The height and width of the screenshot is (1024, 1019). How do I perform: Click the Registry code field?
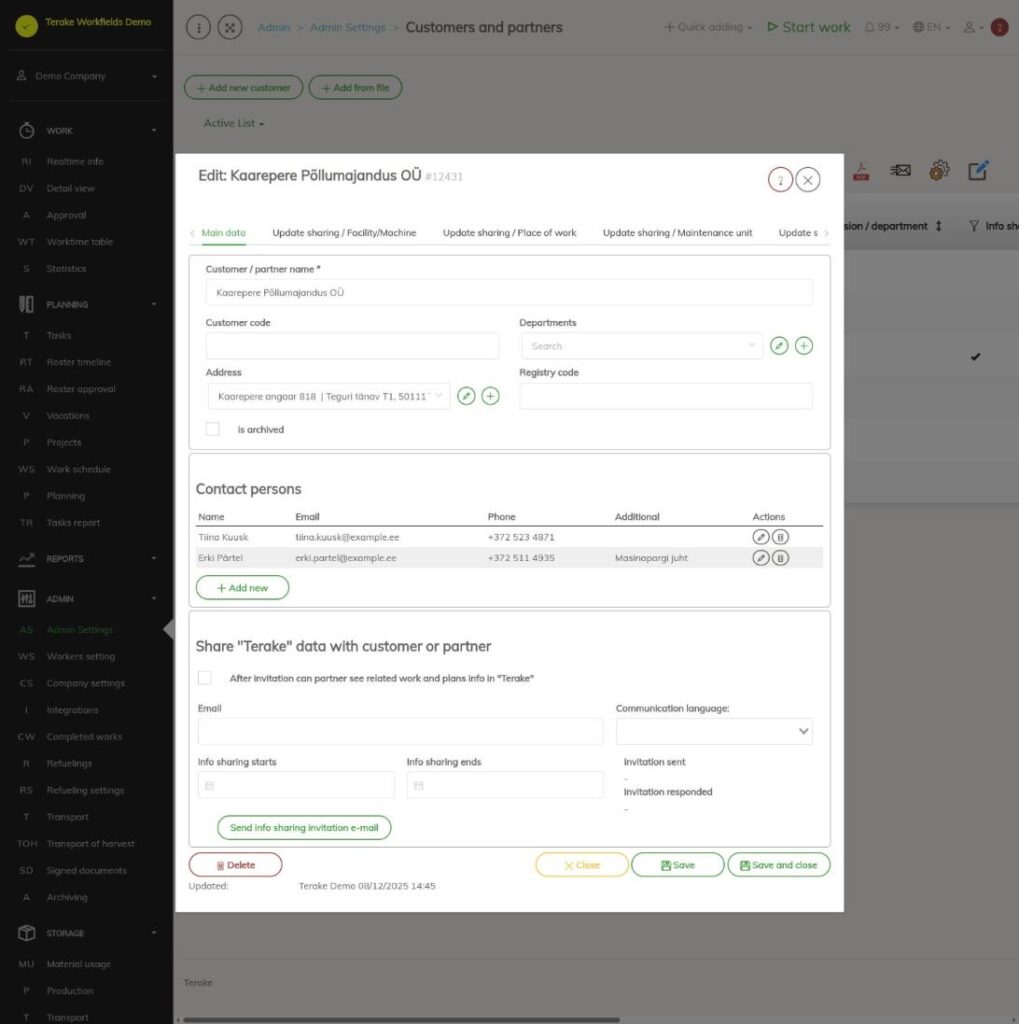tap(666, 396)
